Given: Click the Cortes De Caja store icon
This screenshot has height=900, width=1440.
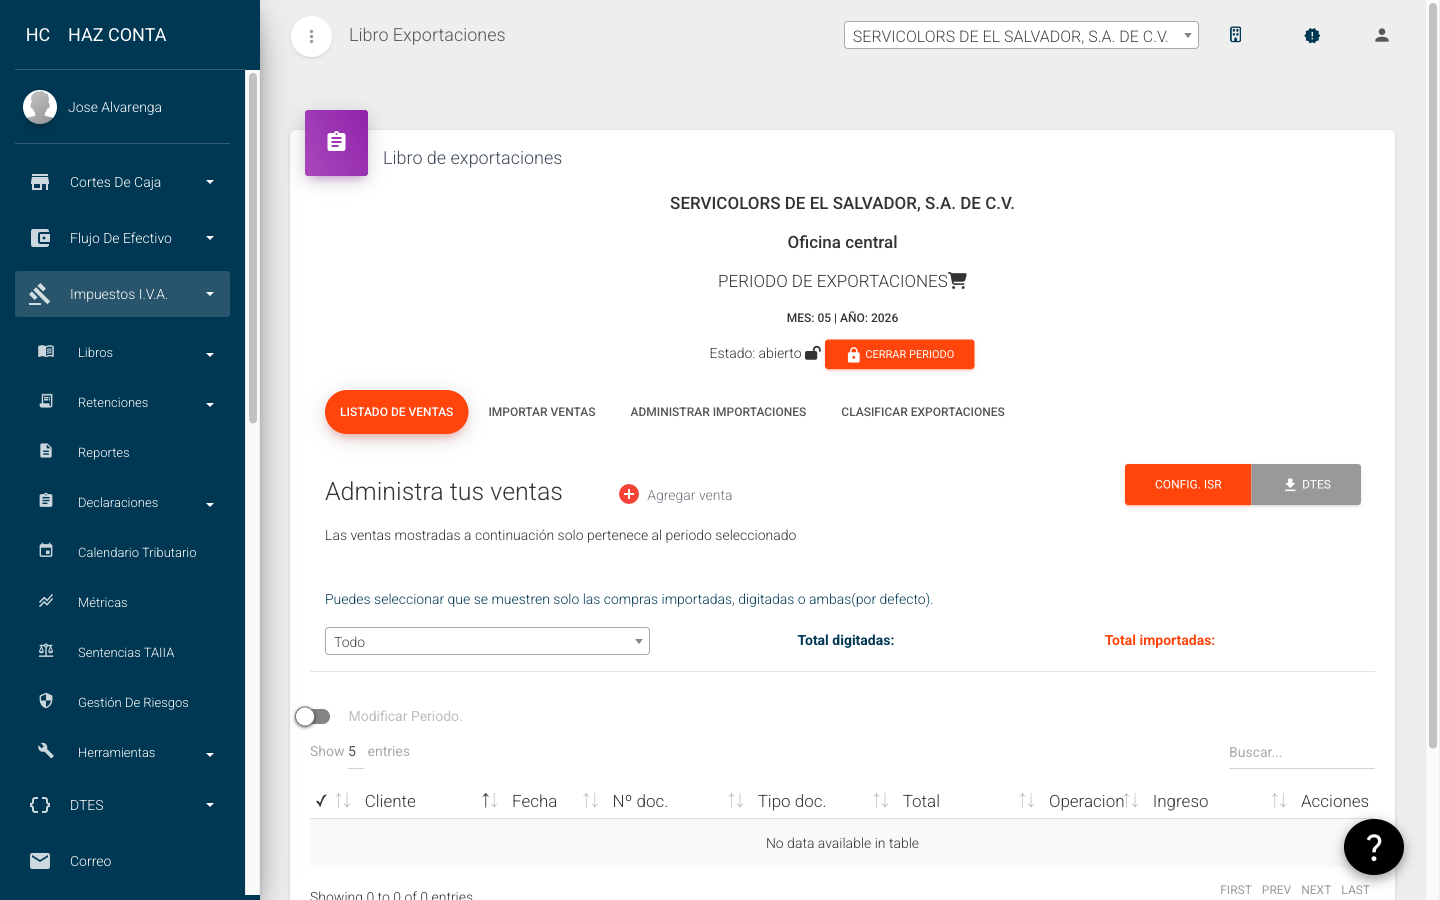Looking at the screenshot, I should click(x=40, y=182).
